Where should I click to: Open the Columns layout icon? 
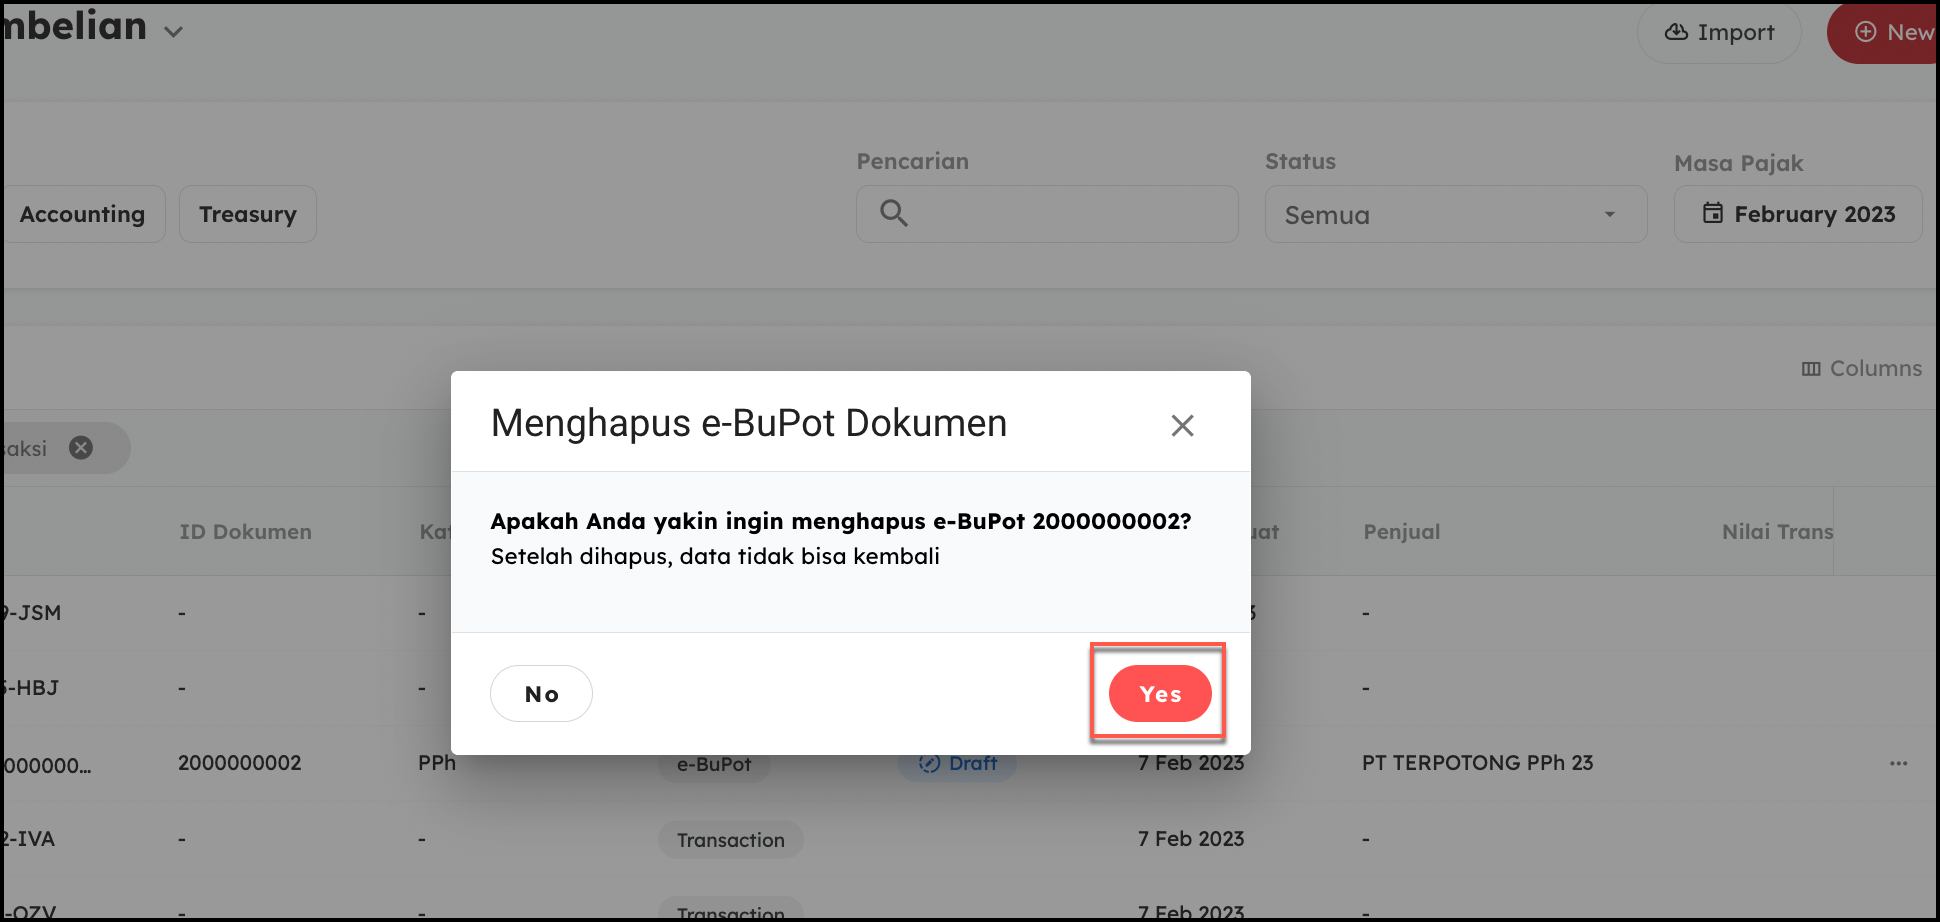(1811, 369)
